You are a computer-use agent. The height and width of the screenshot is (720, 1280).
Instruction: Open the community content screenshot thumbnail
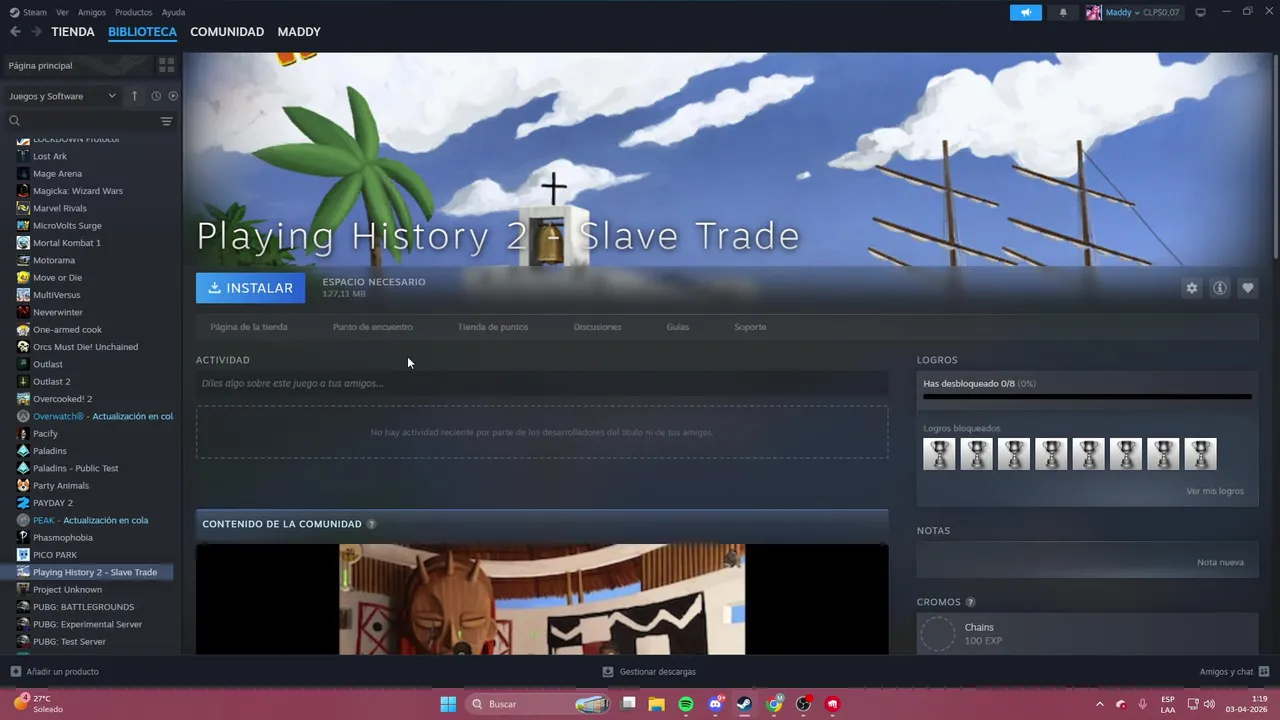542,599
